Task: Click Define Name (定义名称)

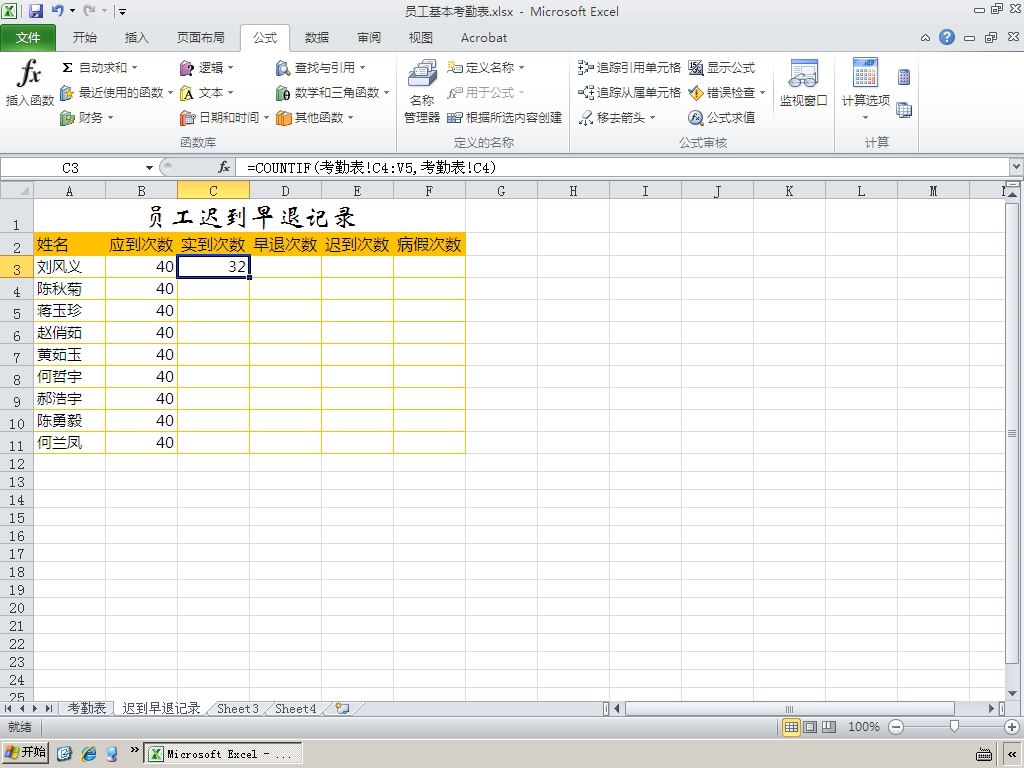Action: coord(485,68)
